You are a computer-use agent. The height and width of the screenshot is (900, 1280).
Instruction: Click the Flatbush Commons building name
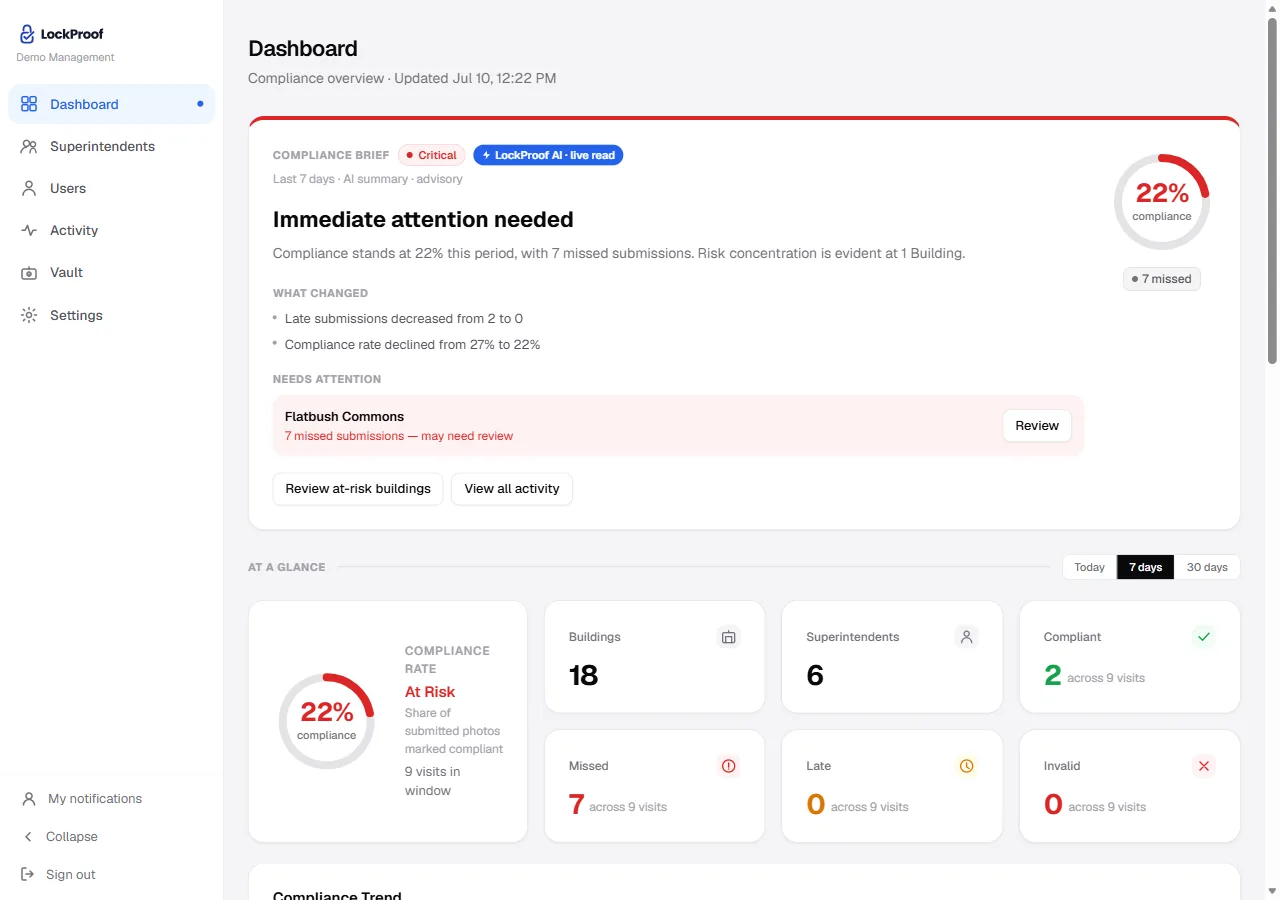pyautogui.click(x=344, y=416)
